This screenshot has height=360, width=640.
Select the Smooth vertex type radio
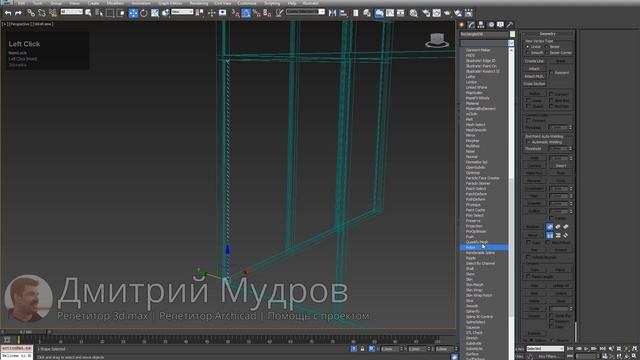pyautogui.click(x=528, y=53)
